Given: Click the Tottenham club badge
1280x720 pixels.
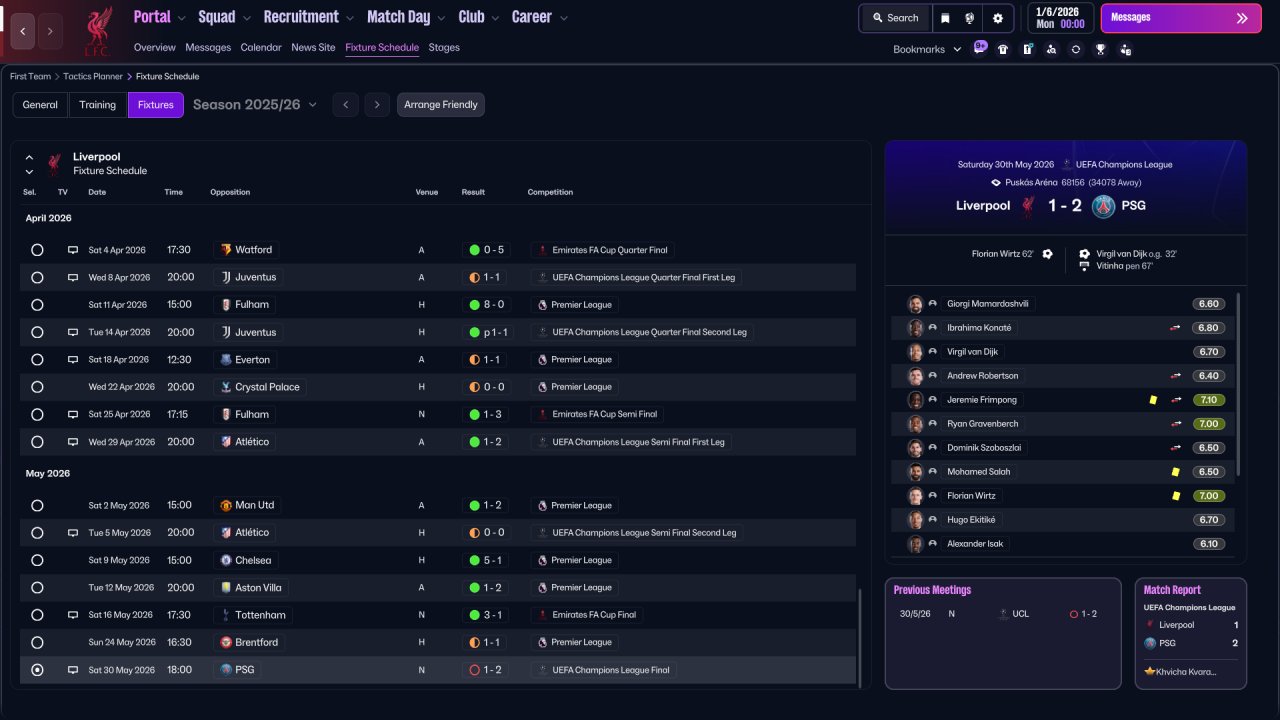Looking at the screenshot, I should pos(226,615).
